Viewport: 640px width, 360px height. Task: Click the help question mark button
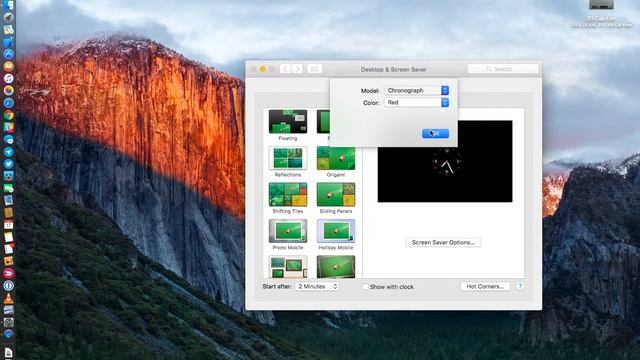coord(520,286)
